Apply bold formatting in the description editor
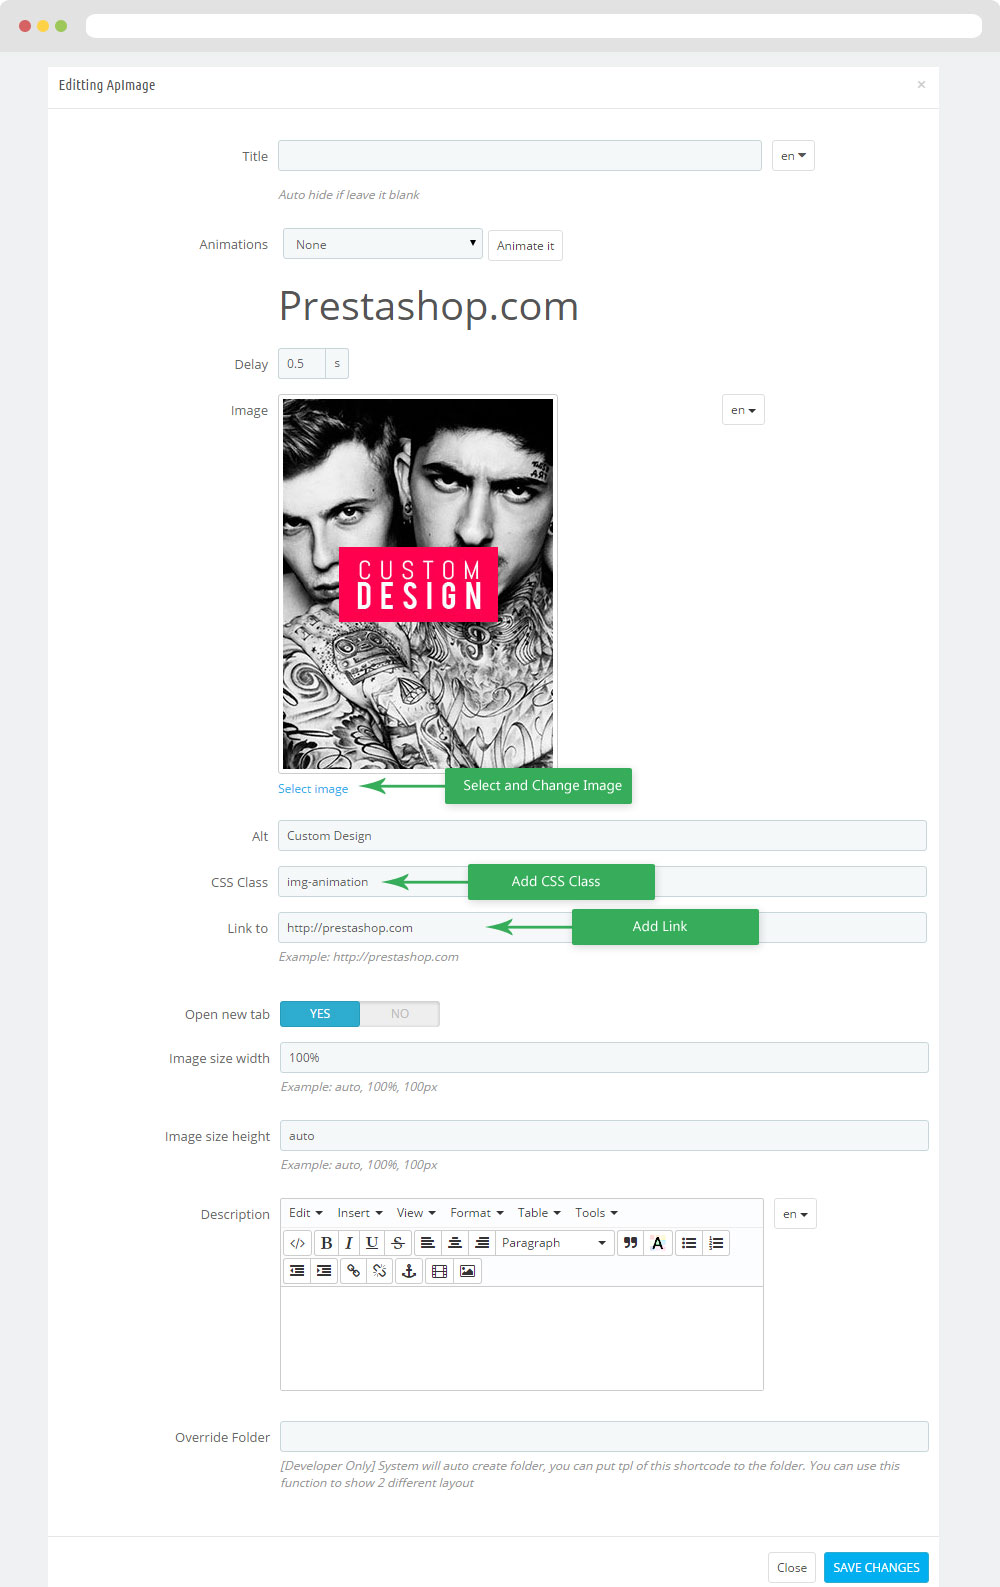Viewport: 1000px width, 1587px height. pyautogui.click(x=326, y=1243)
